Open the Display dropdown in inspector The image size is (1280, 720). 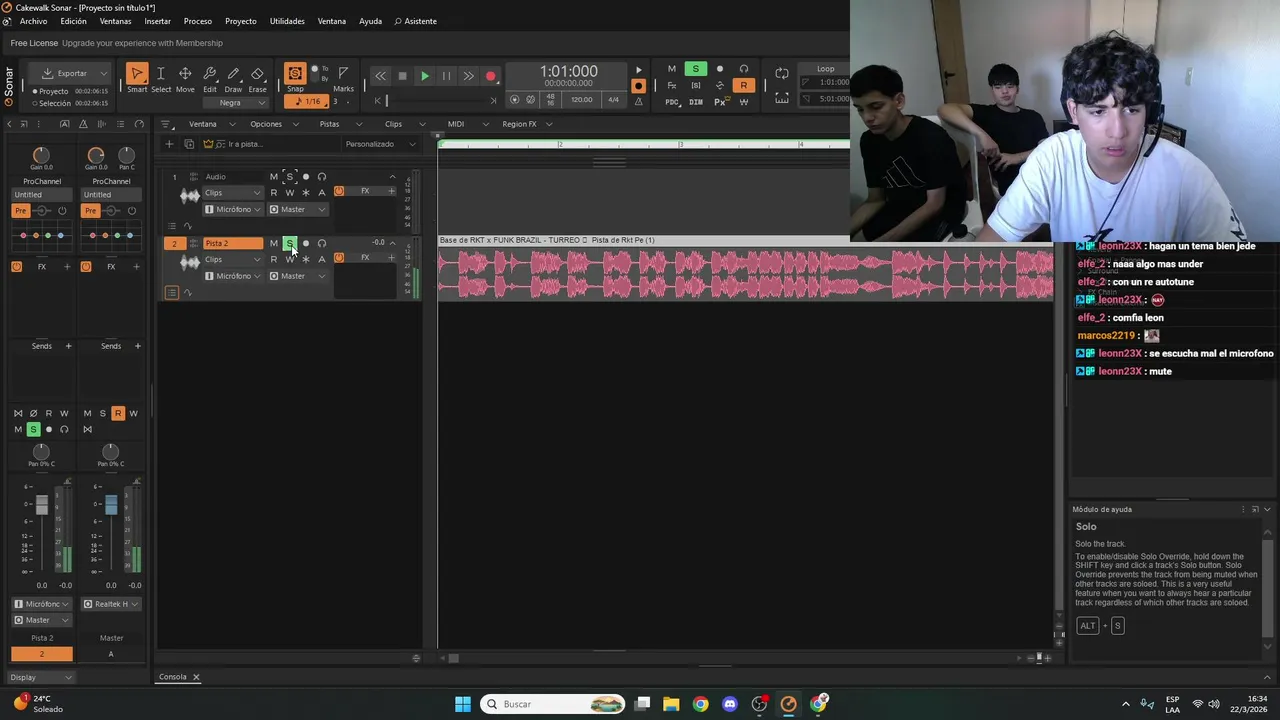41,677
